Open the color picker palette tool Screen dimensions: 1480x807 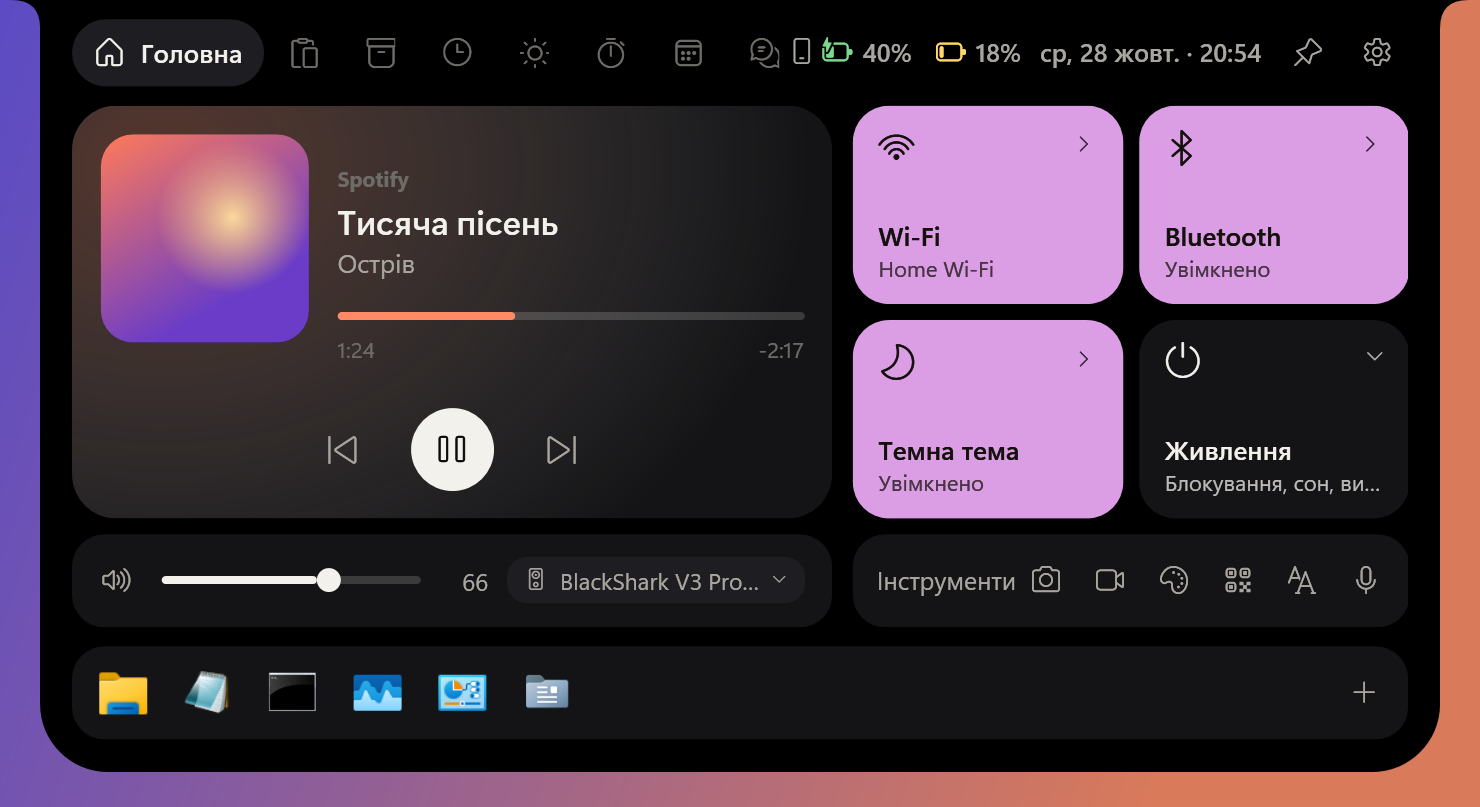(x=1174, y=580)
